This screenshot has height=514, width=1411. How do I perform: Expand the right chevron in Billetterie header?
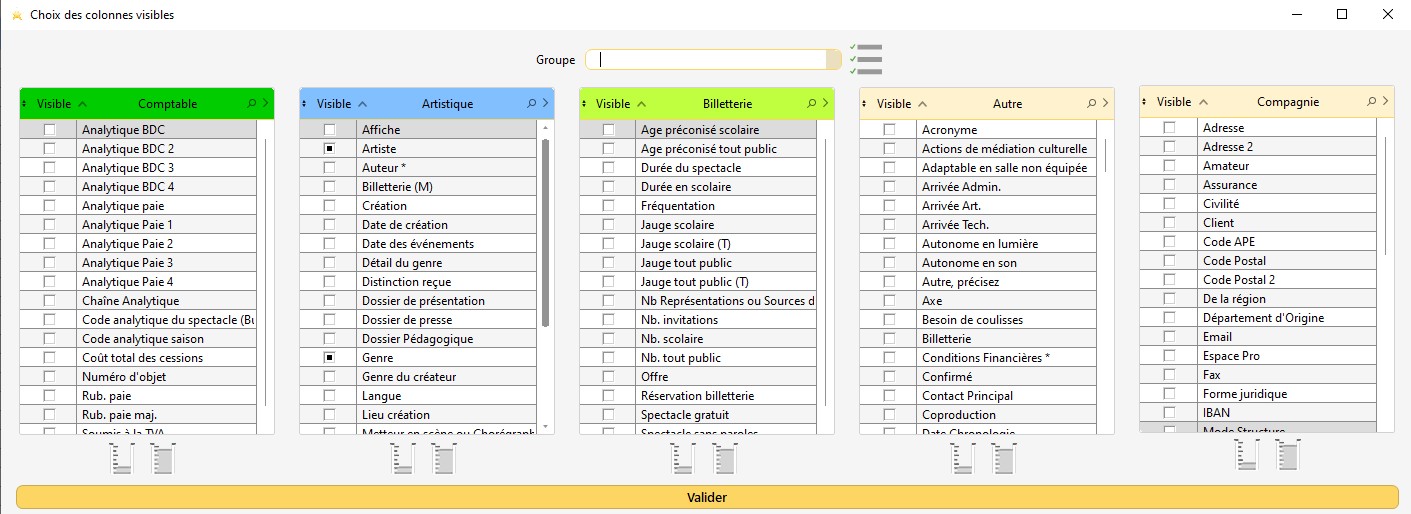pyautogui.click(x=825, y=103)
